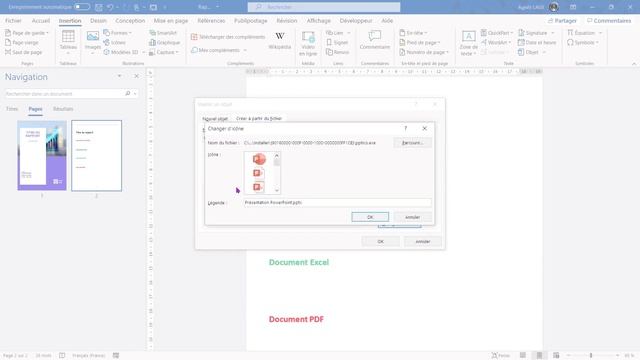Click OK in the Insérer un objet dialog

coord(380,241)
